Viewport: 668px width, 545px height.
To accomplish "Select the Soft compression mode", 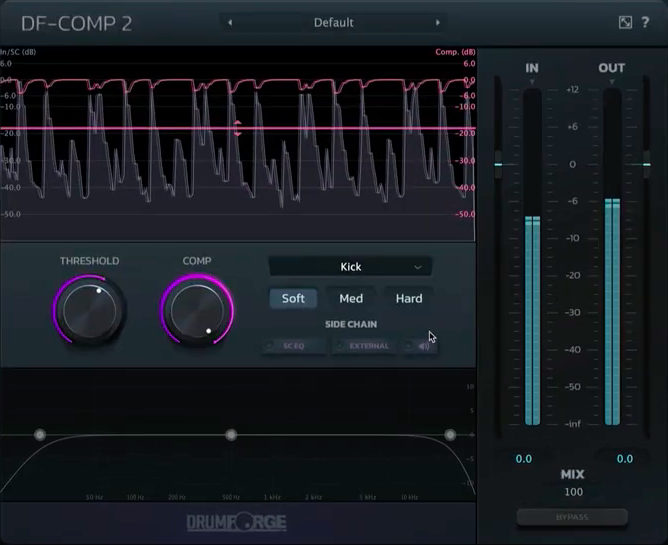I will (x=293, y=298).
